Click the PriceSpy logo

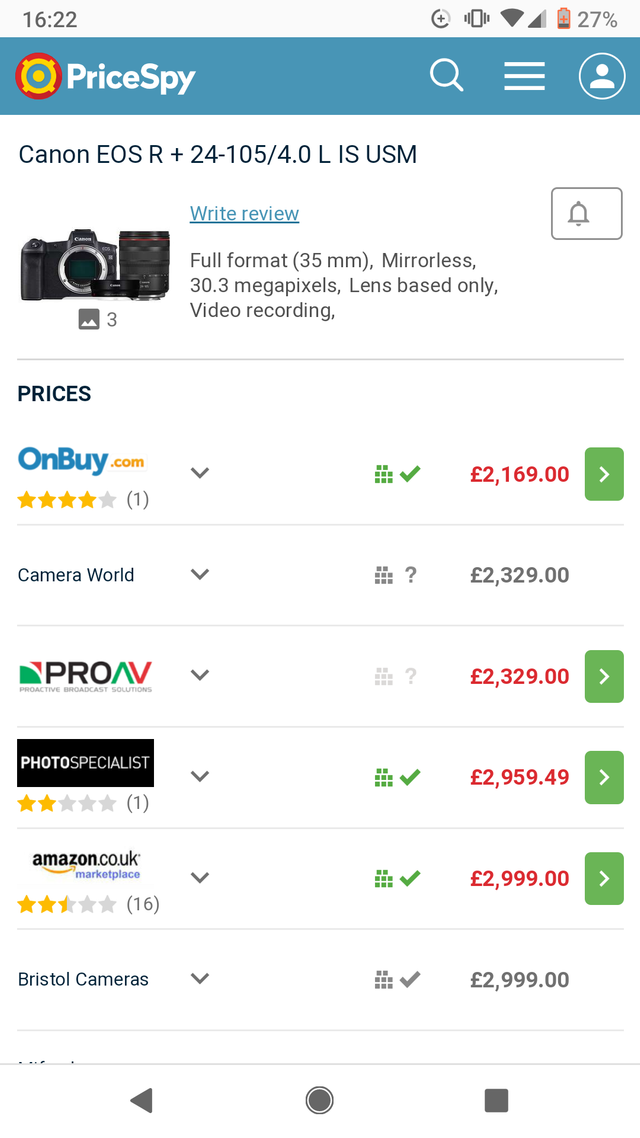coord(105,76)
